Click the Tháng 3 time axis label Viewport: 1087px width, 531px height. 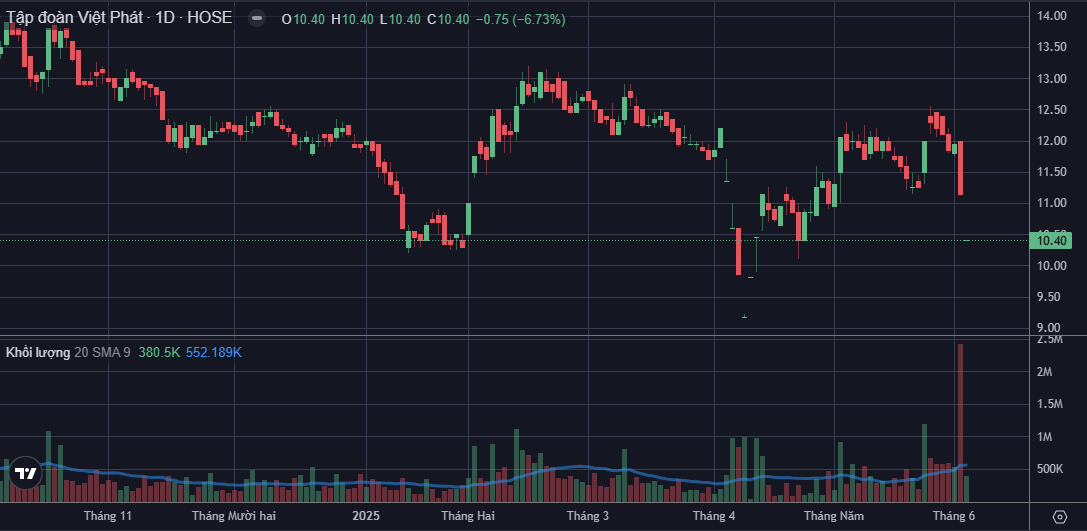pyautogui.click(x=588, y=516)
